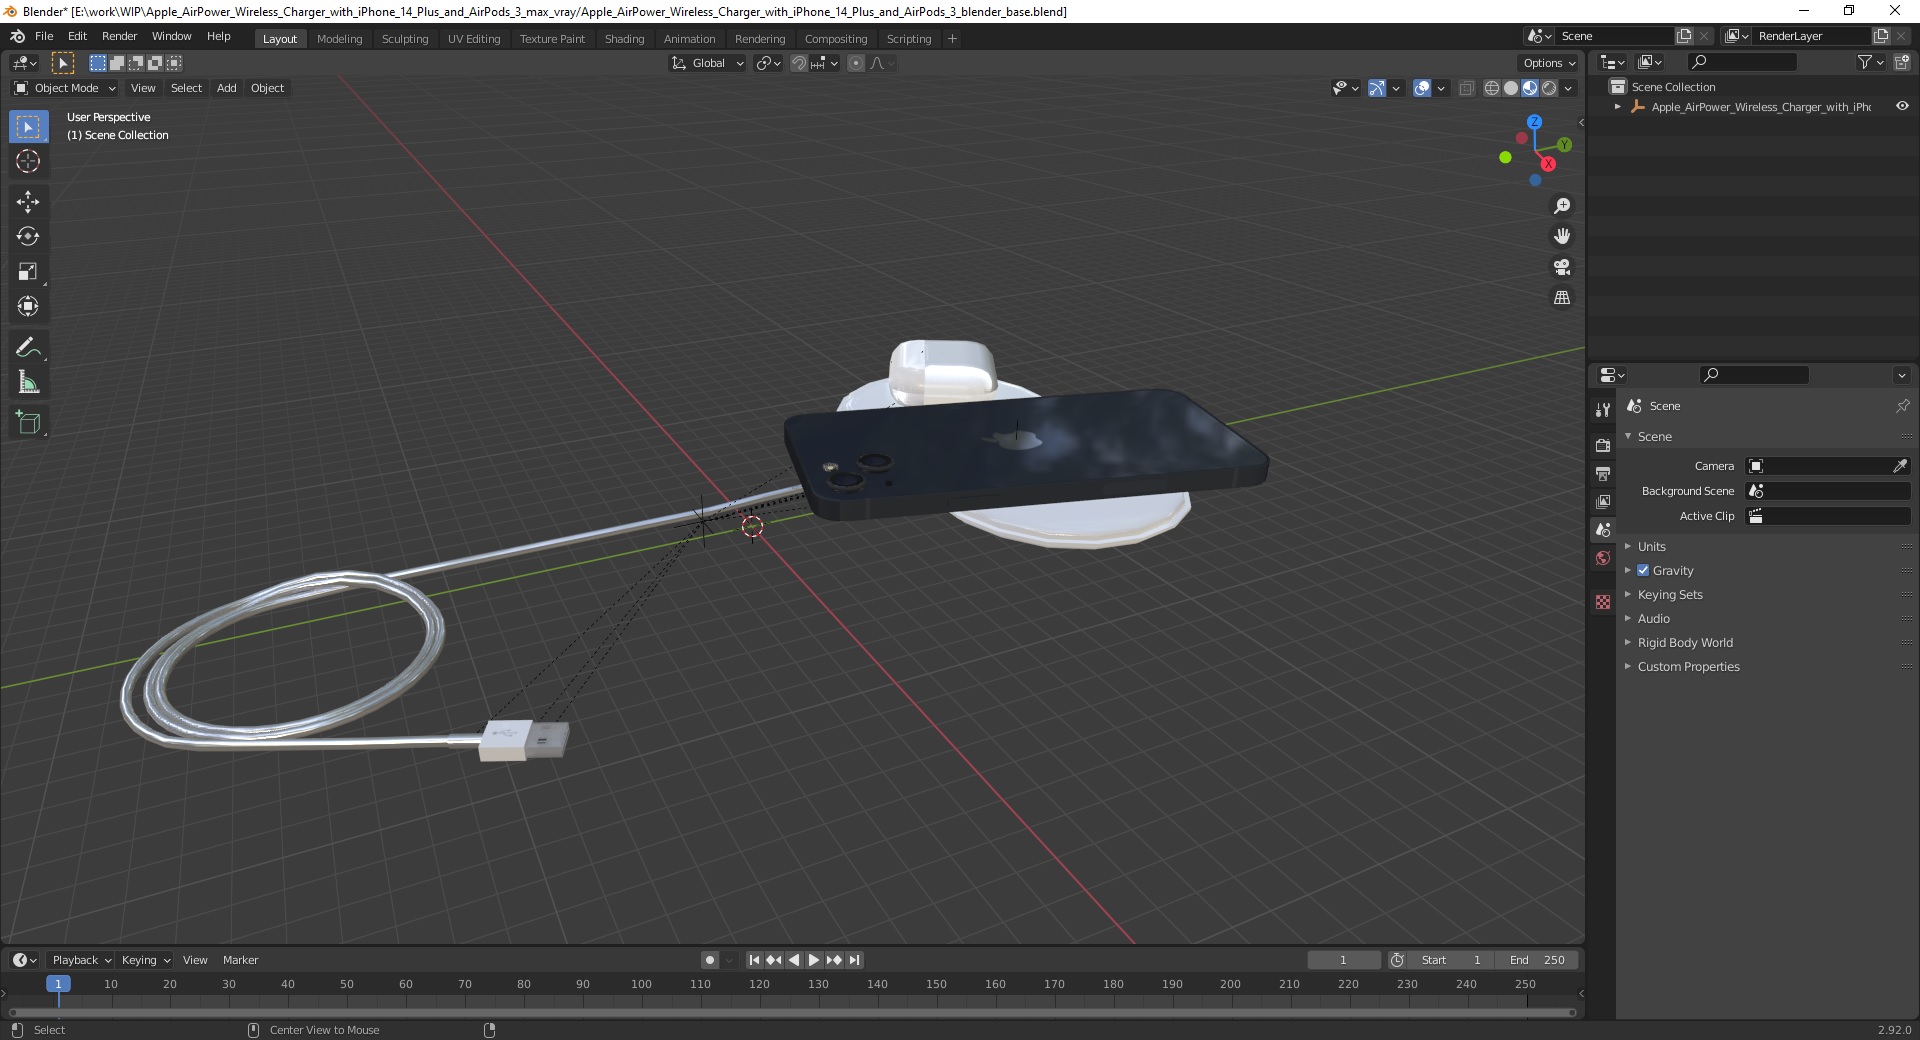Open the World properties tab
Screen dimensions: 1920x1040
[1603, 558]
